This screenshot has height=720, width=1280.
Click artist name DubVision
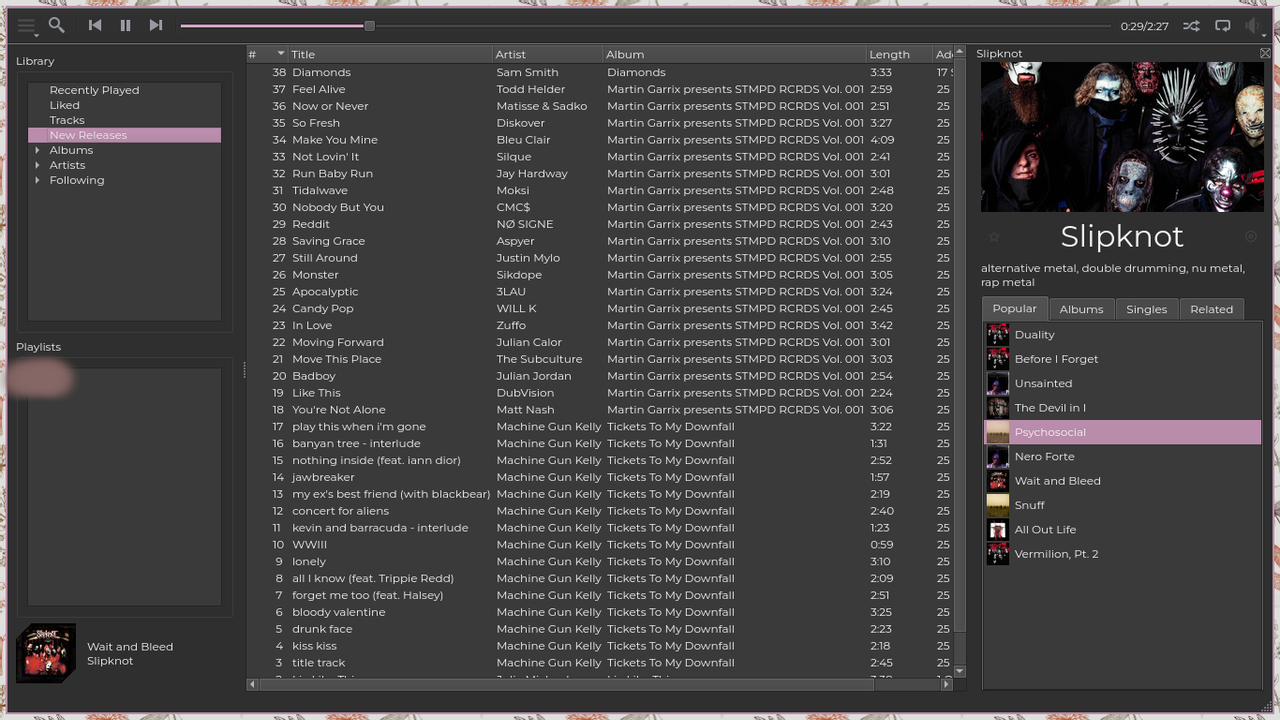click(x=525, y=393)
